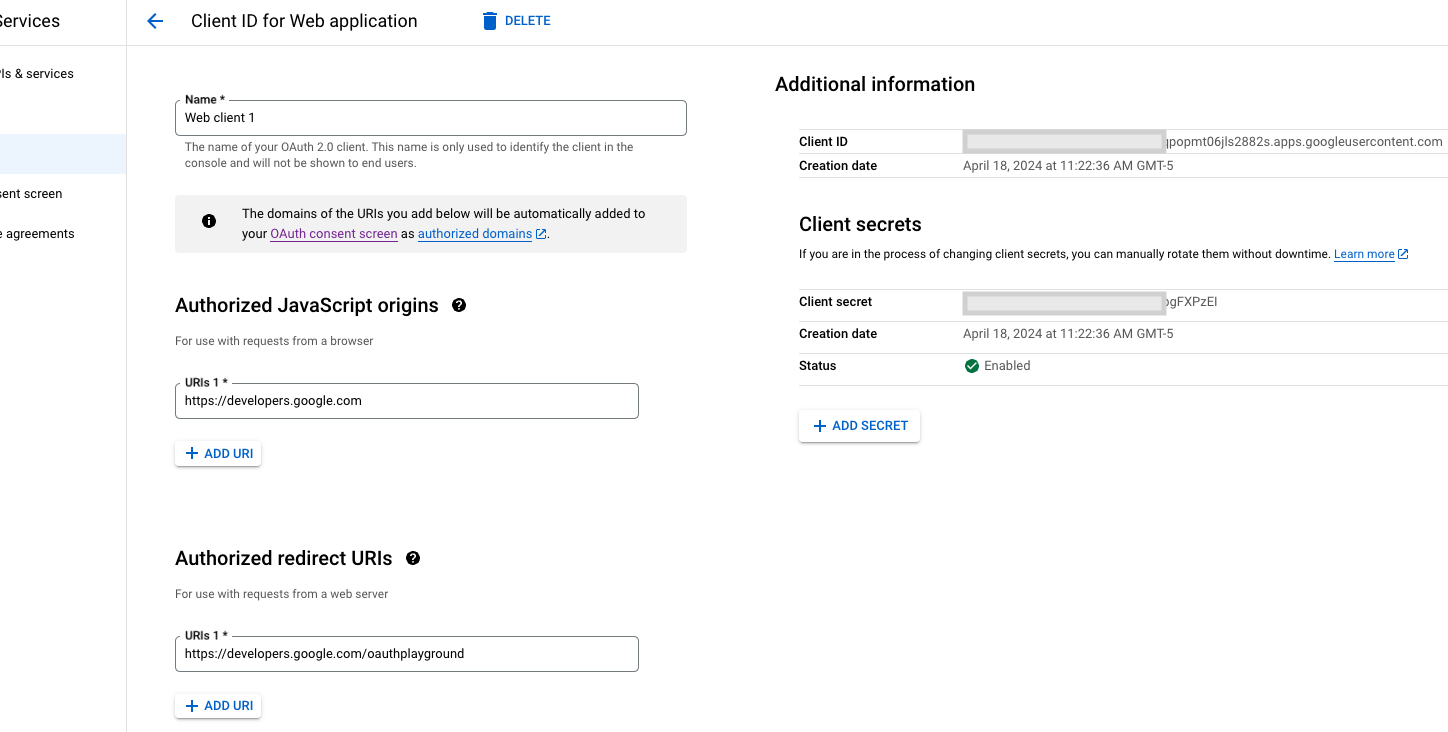The height and width of the screenshot is (732, 1448).
Task: Click help icon beside Authorized redirect URIs
Action: pyautogui.click(x=413, y=558)
